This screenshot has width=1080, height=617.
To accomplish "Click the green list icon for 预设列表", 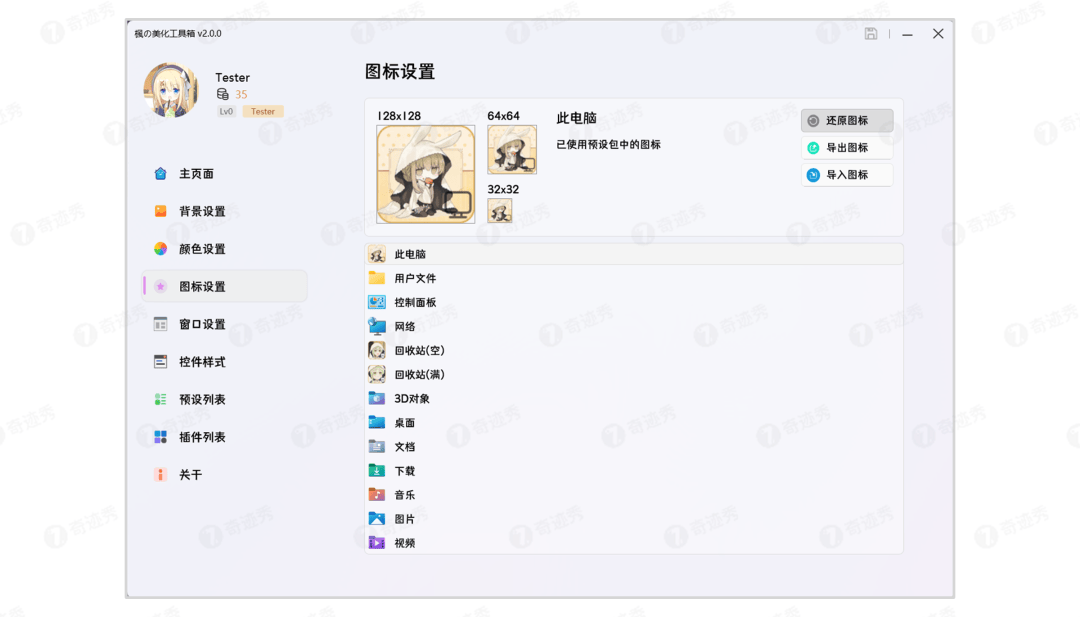I will click(x=160, y=399).
